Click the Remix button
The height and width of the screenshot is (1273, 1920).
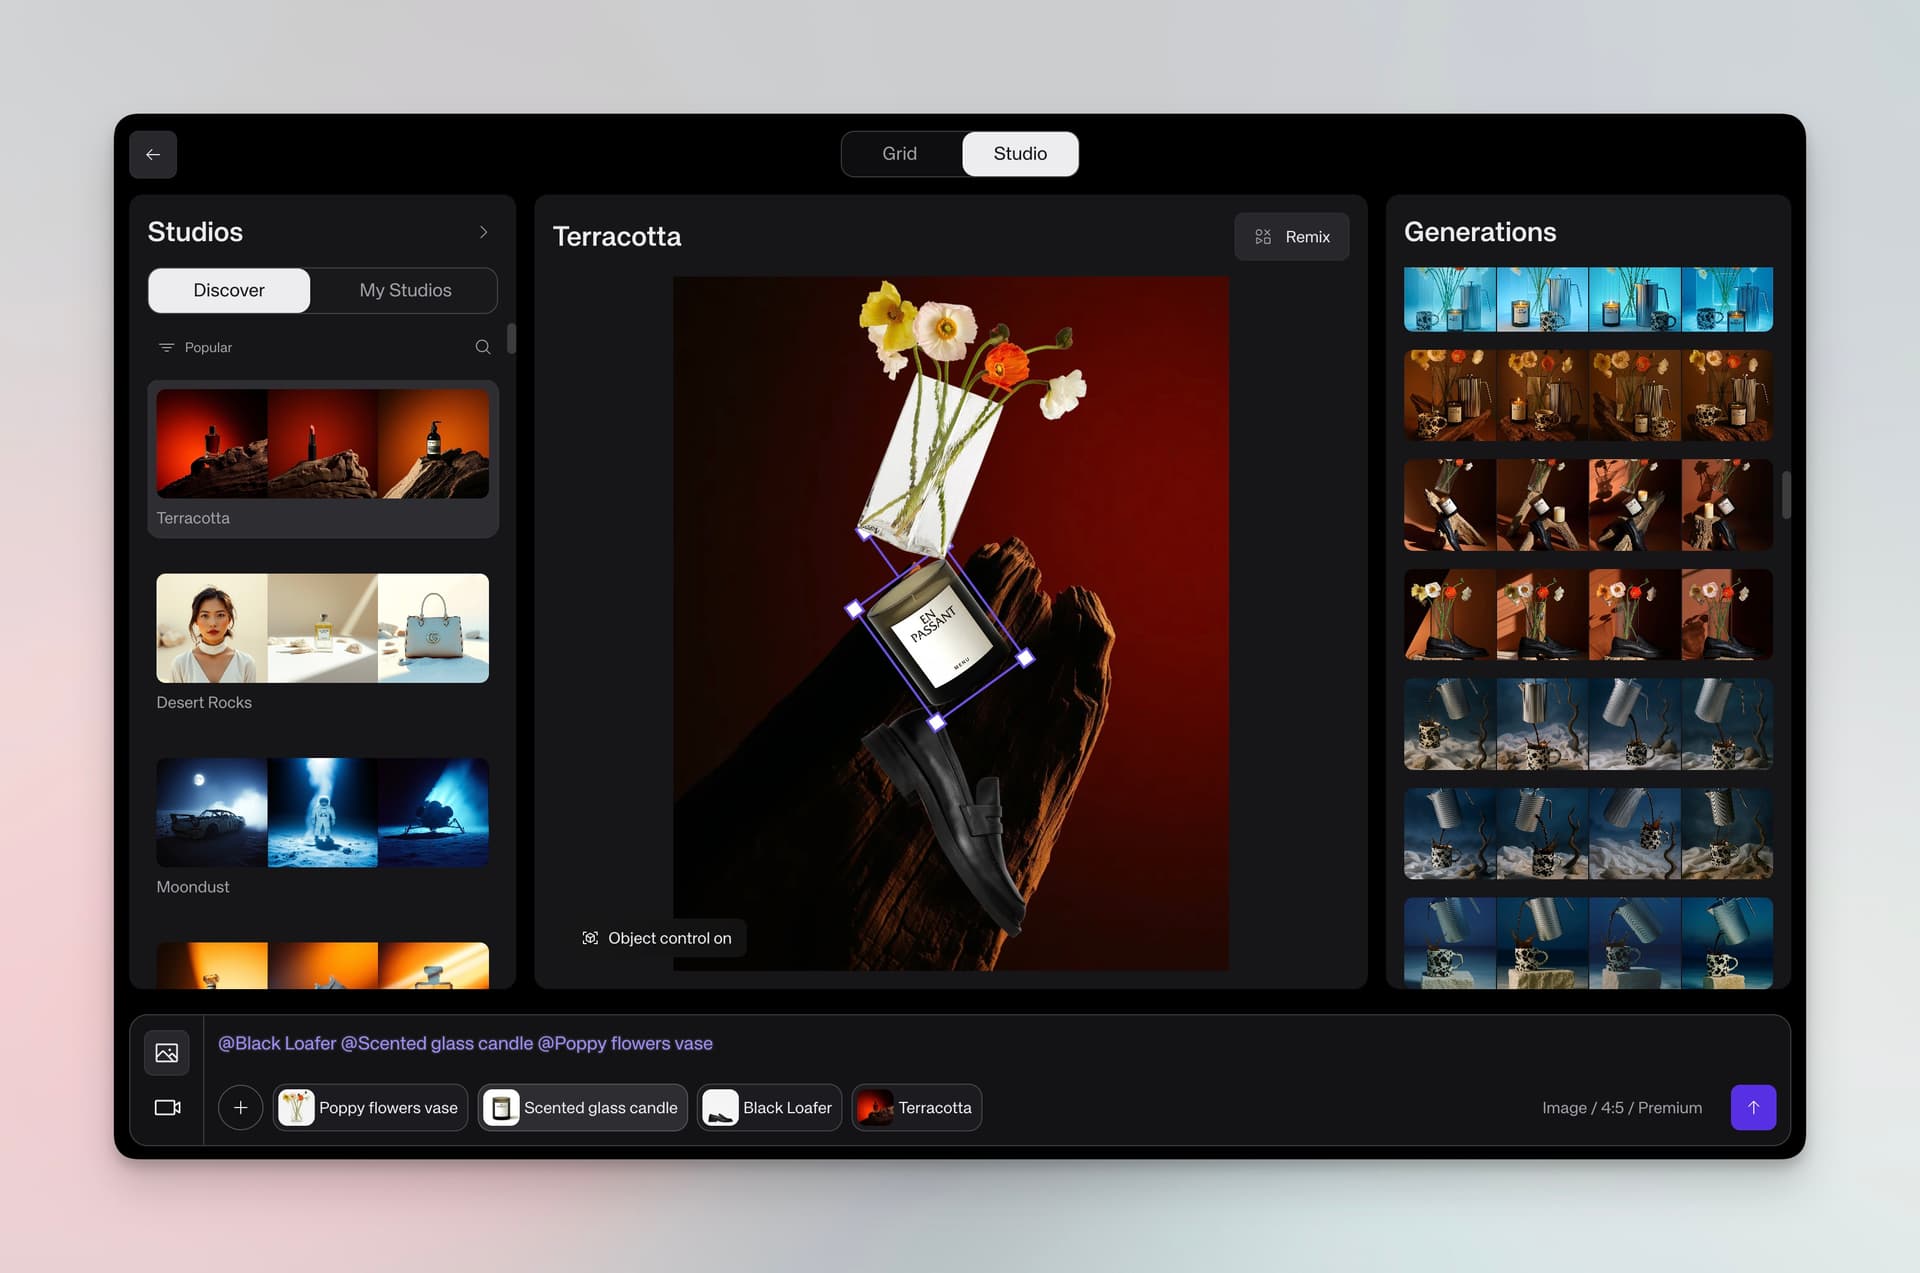coord(1292,237)
